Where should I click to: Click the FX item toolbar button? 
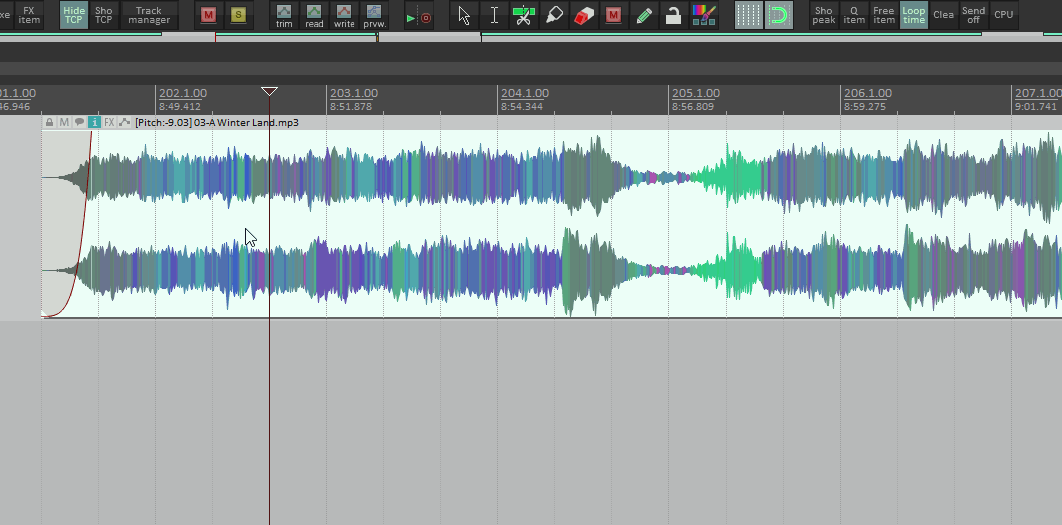pos(28,15)
